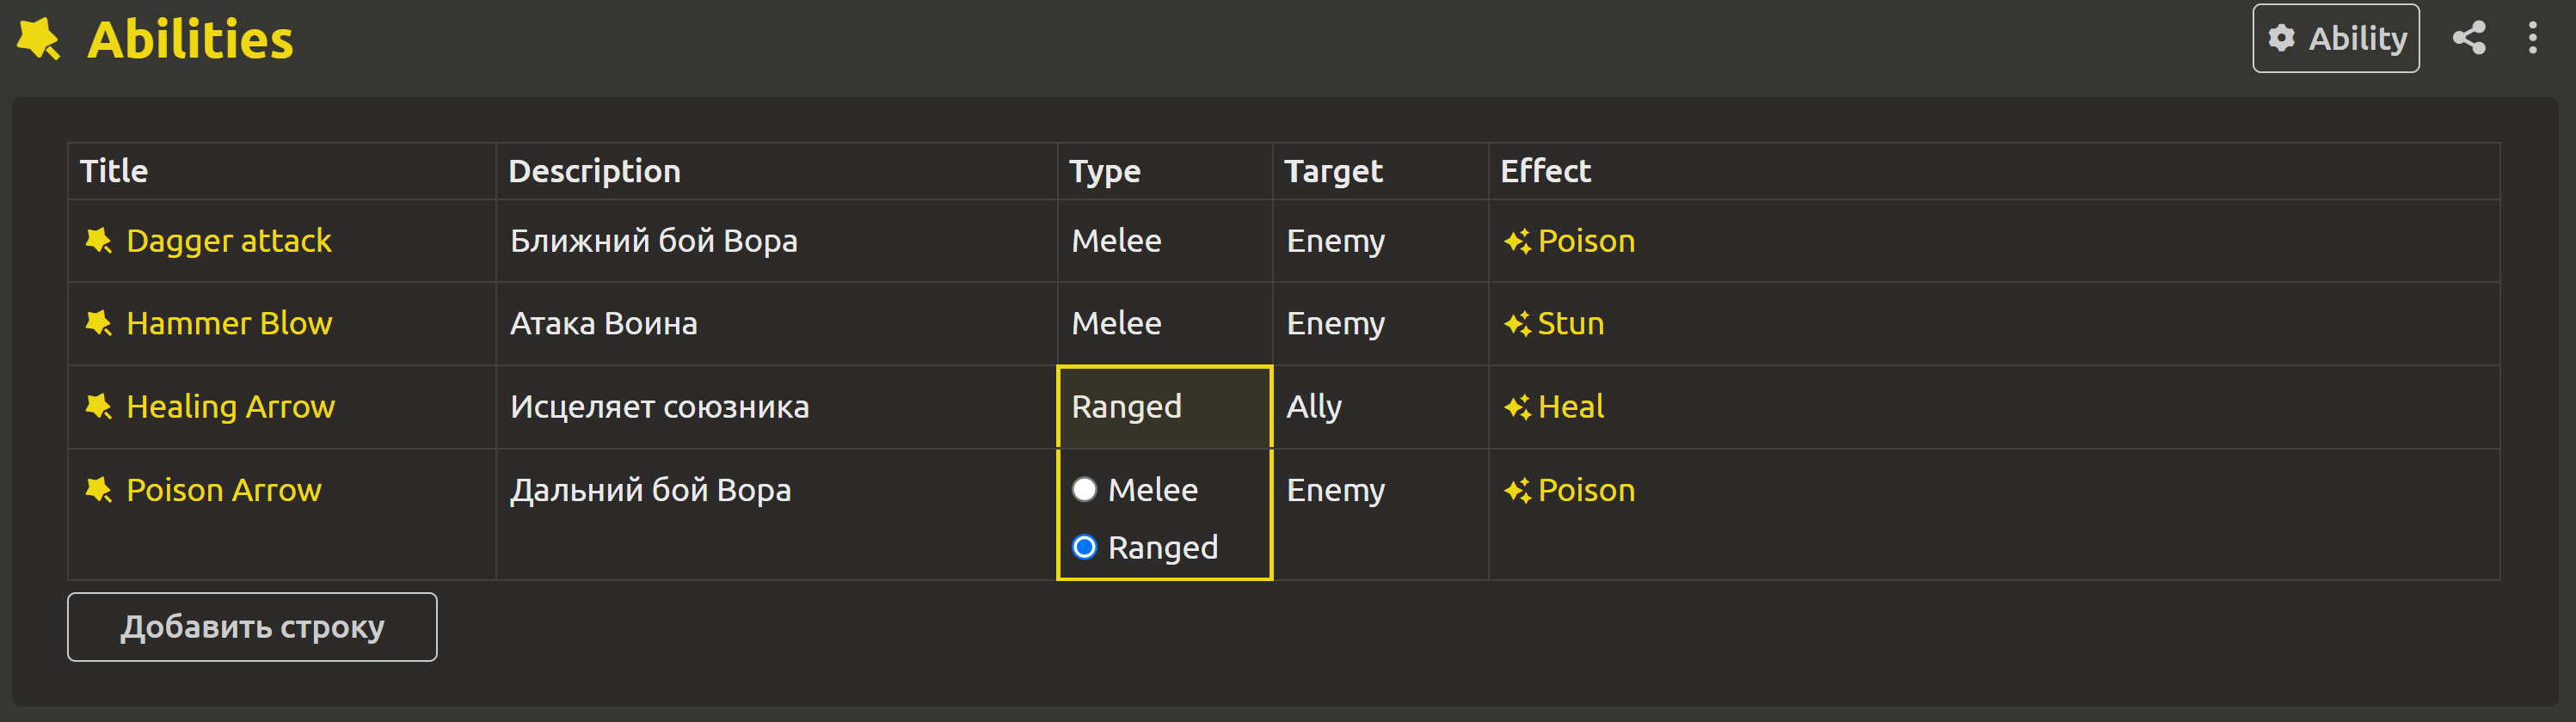Viewport: 2576px width, 722px height.
Task: Select the Ranged radio option for Poison Arrow
Action: coord(1084,548)
